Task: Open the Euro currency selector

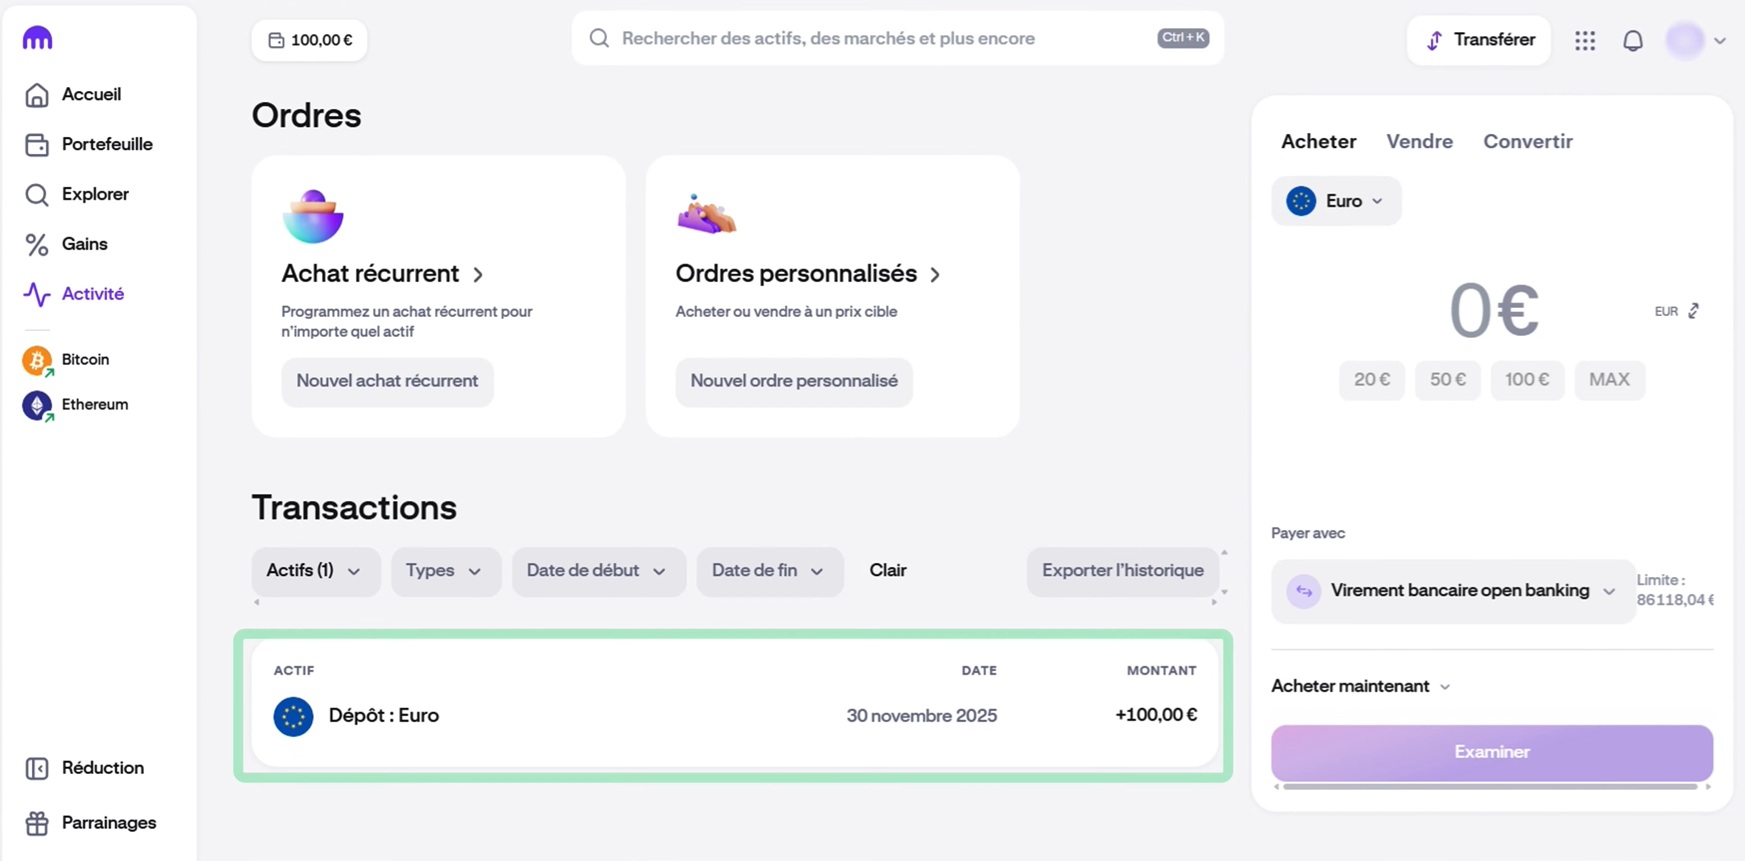Action: pyautogui.click(x=1336, y=201)
